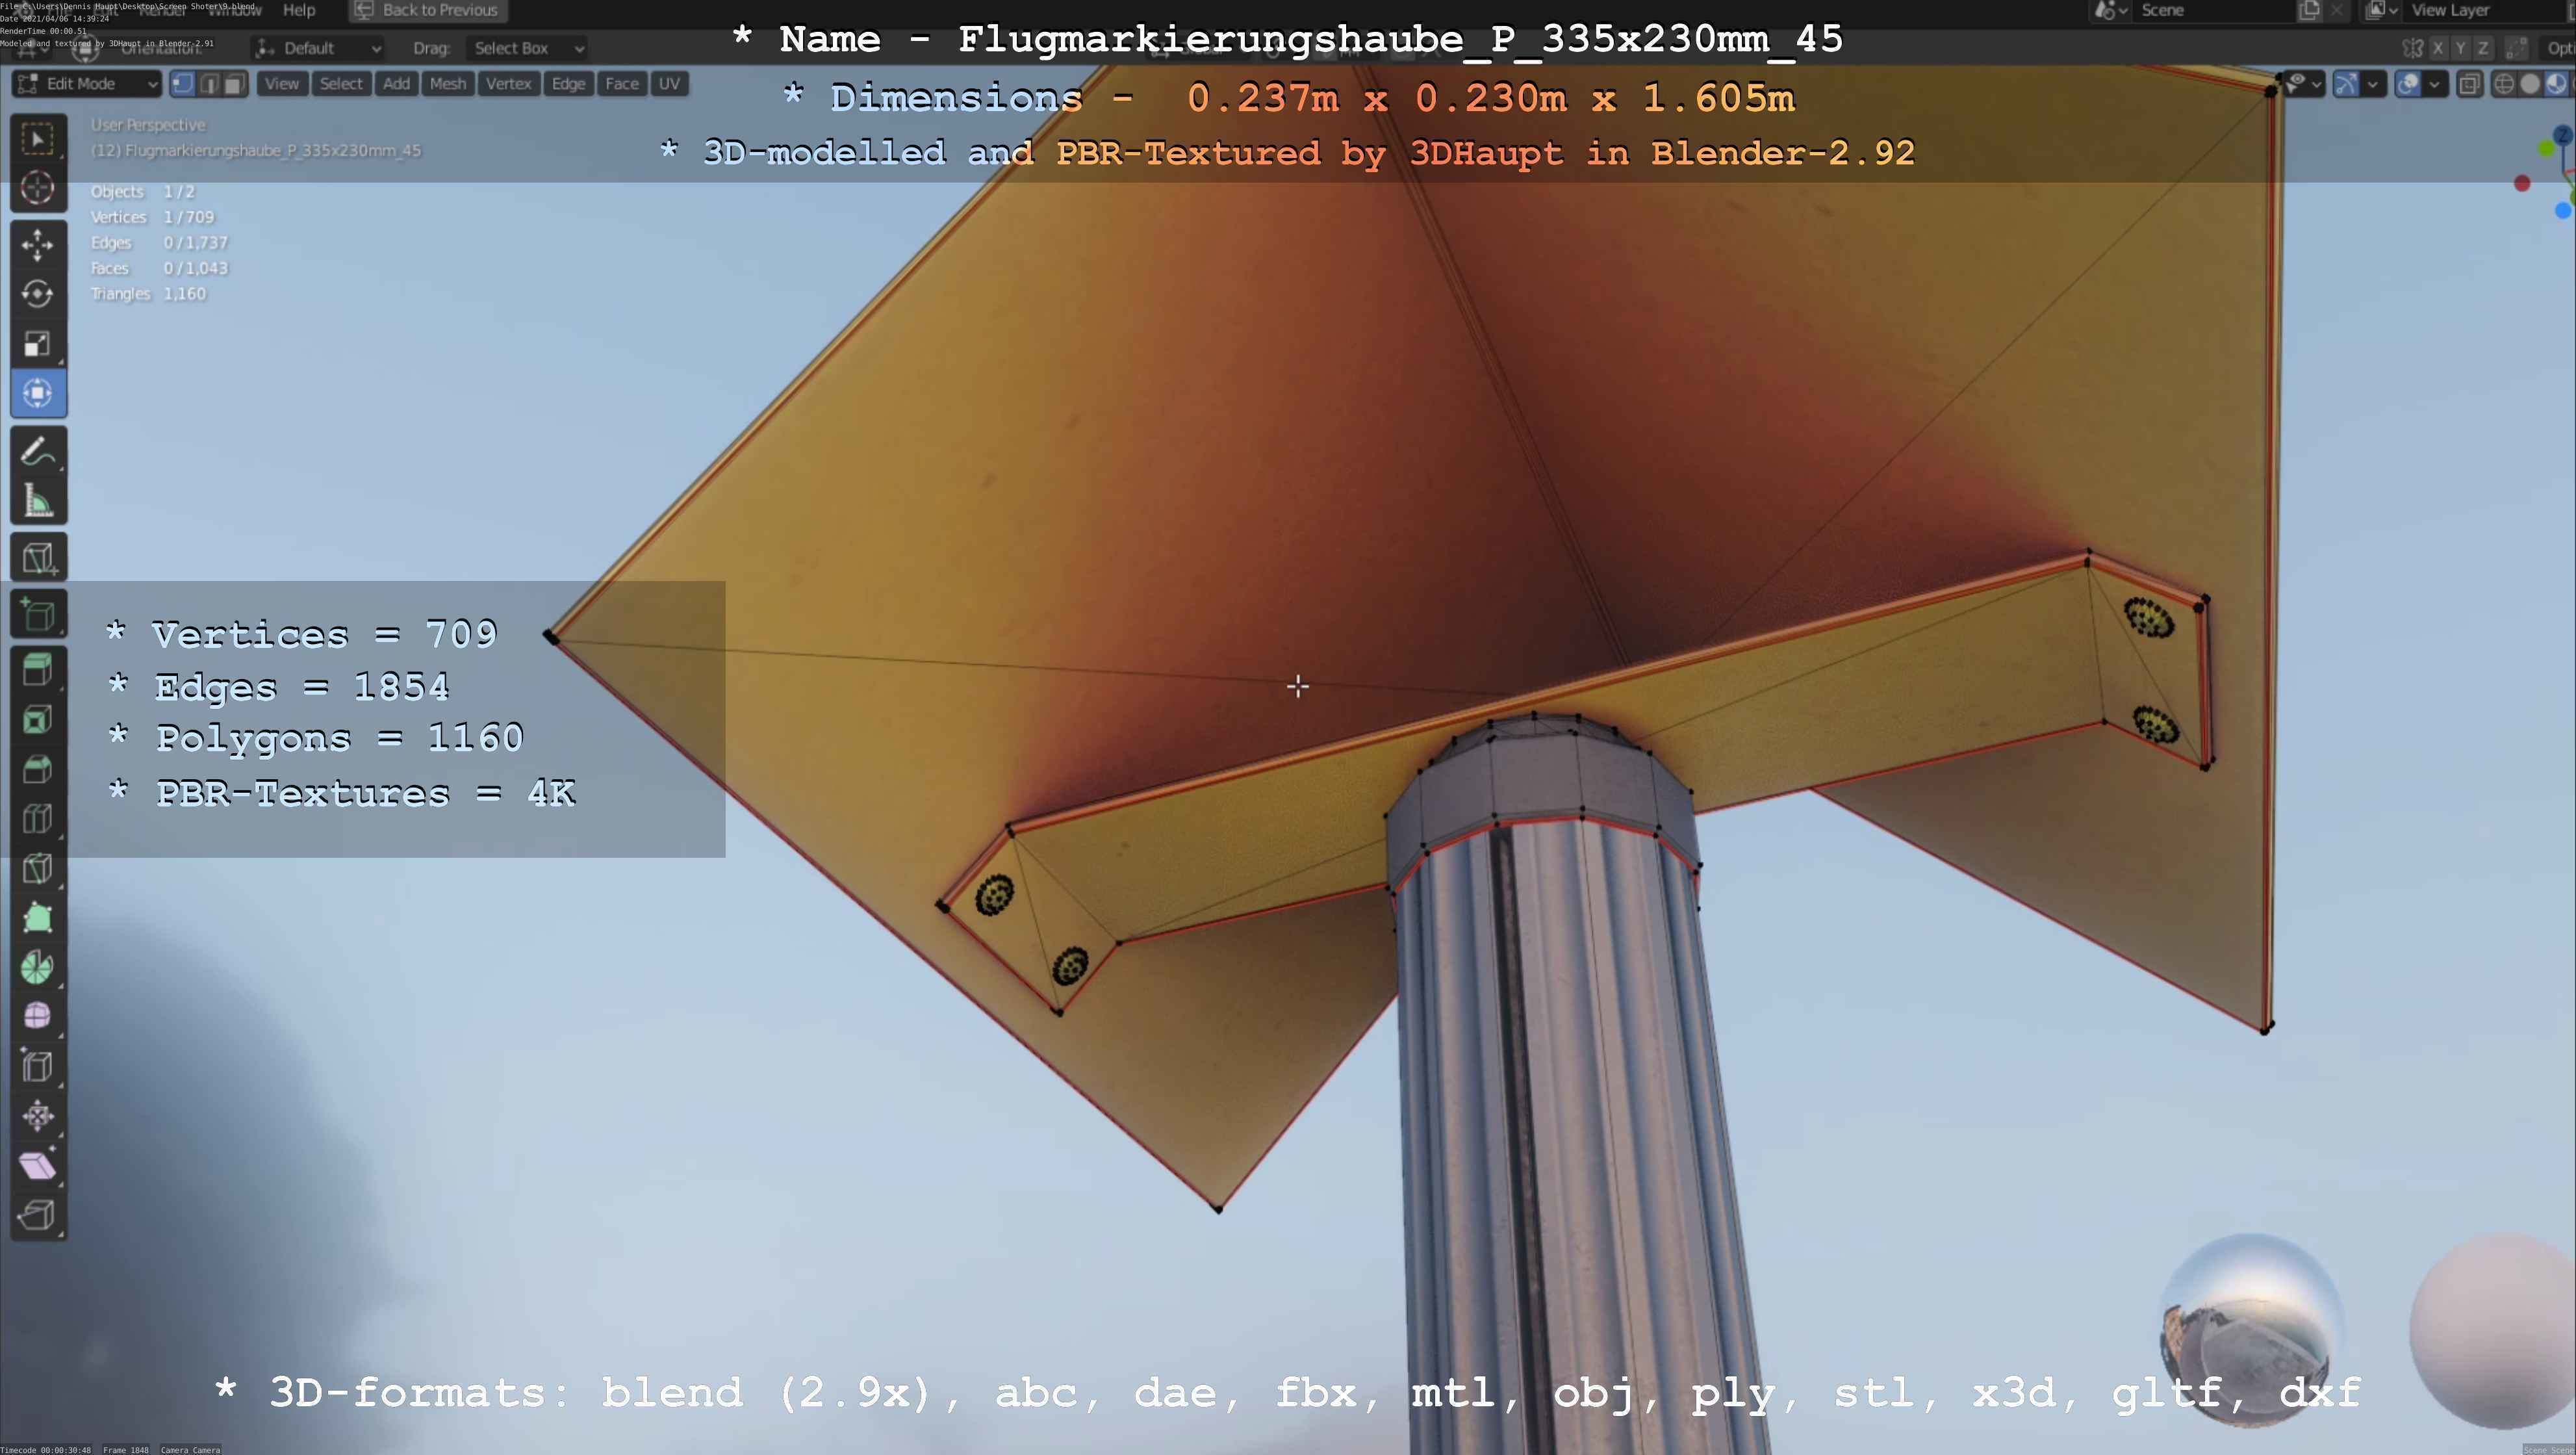The width and height of the screenshot is (2576, 1455).
Task: Click Back to Previous button
Action: [x=428, y=10]
